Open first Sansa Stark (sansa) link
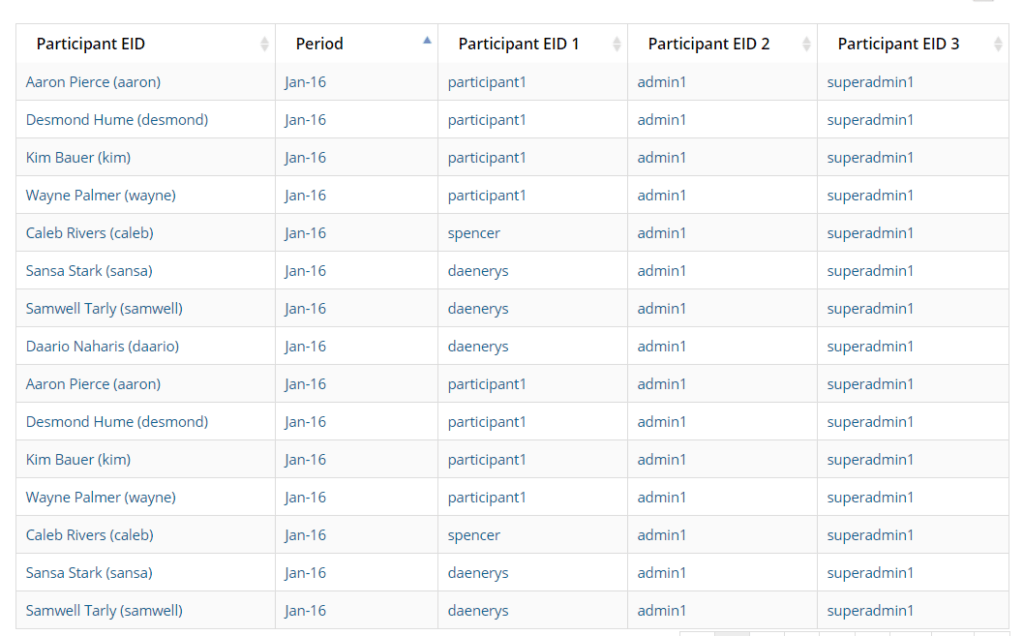 [89, 271]
